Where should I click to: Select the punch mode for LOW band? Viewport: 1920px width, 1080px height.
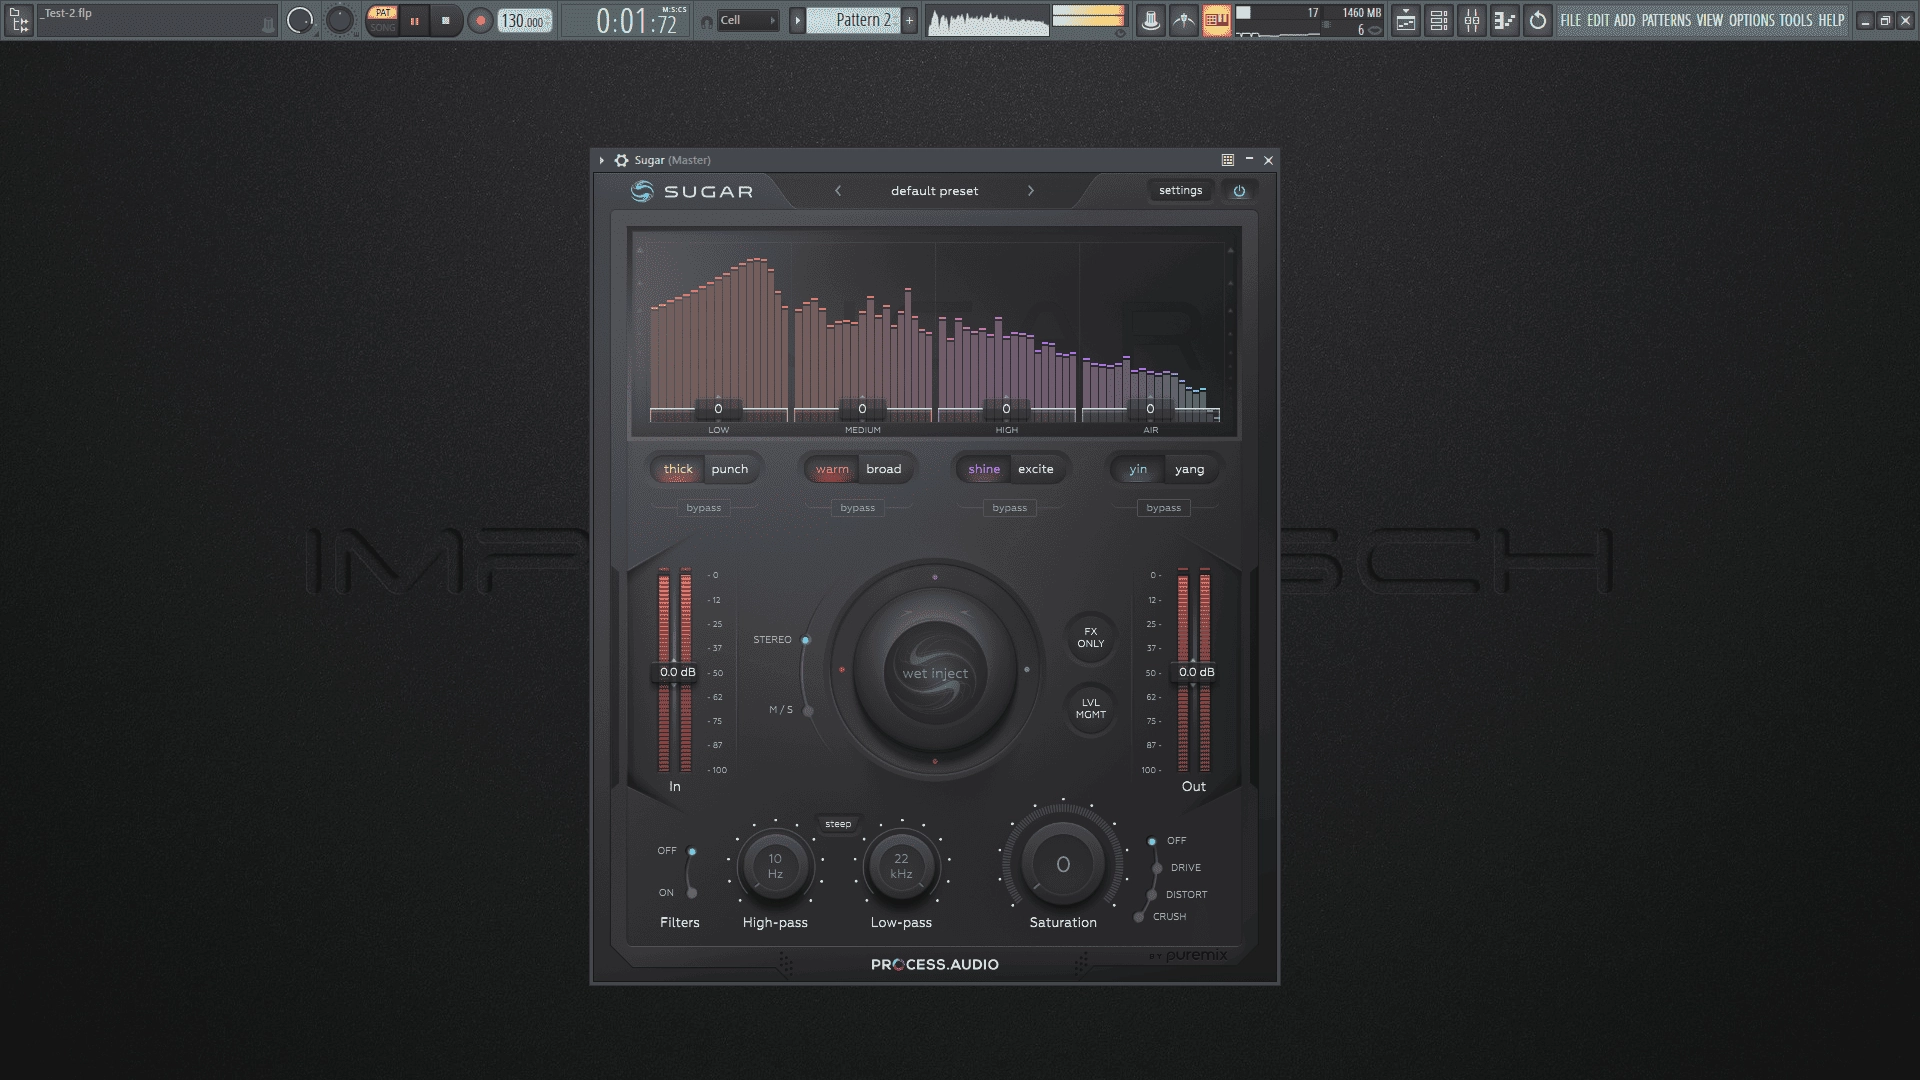pyautogui.click(x=730, y=469)
